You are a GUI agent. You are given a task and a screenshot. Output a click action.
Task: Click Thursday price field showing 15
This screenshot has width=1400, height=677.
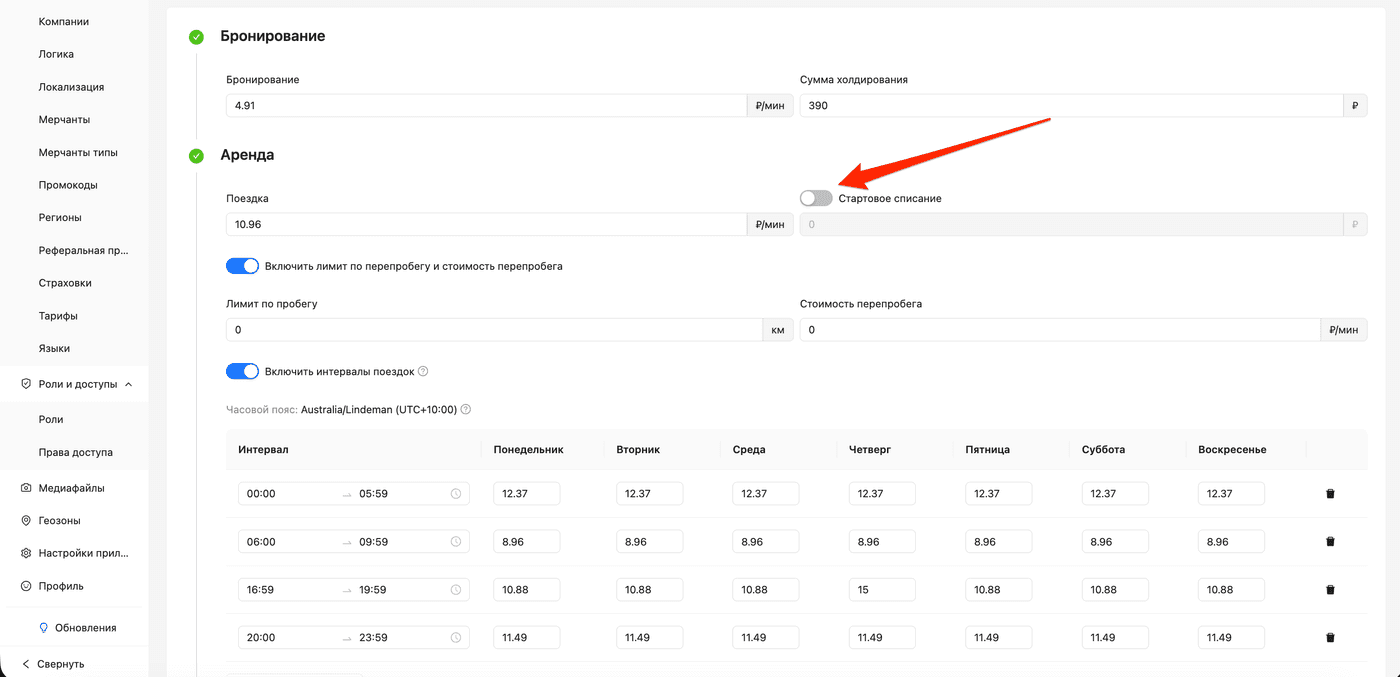point(882,590)
